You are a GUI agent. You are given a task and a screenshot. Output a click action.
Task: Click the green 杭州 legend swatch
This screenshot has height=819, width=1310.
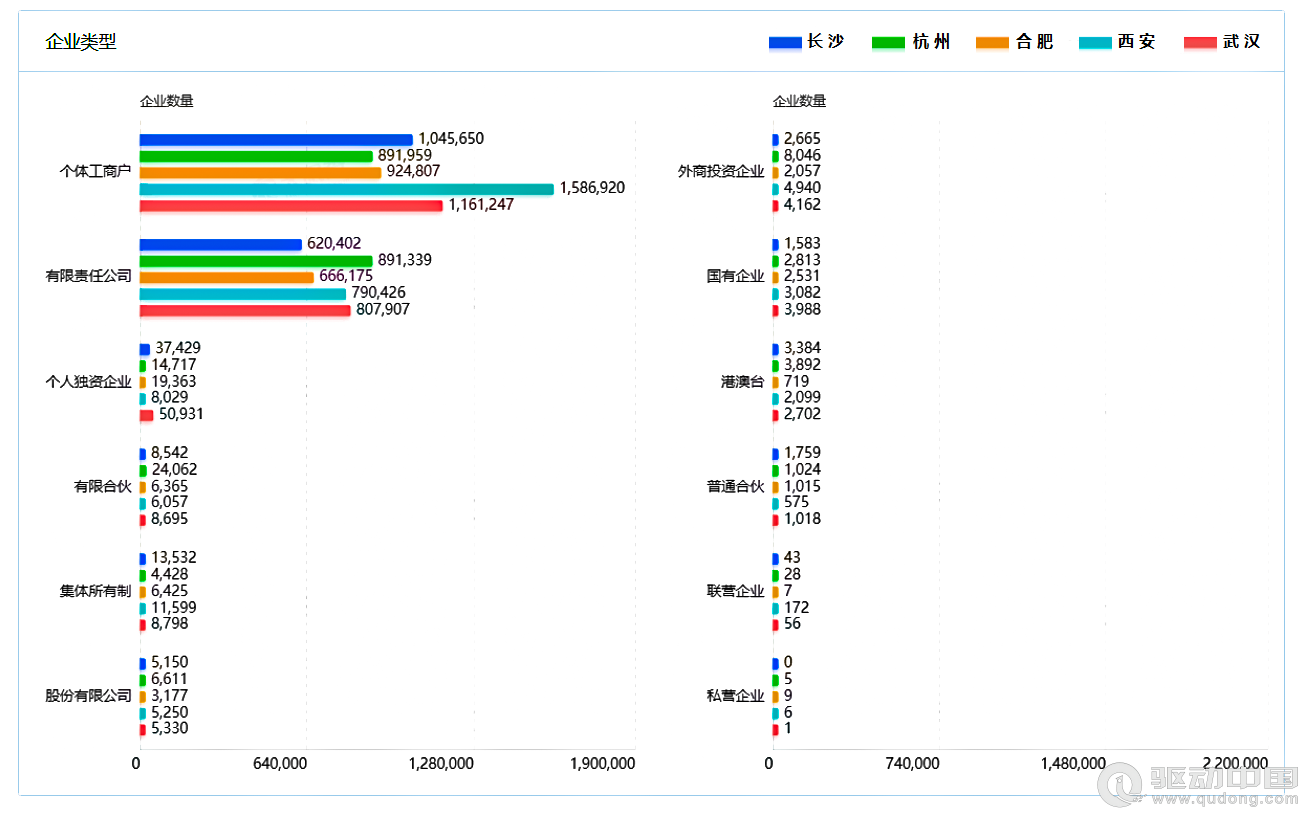click(x=889, y=42)
